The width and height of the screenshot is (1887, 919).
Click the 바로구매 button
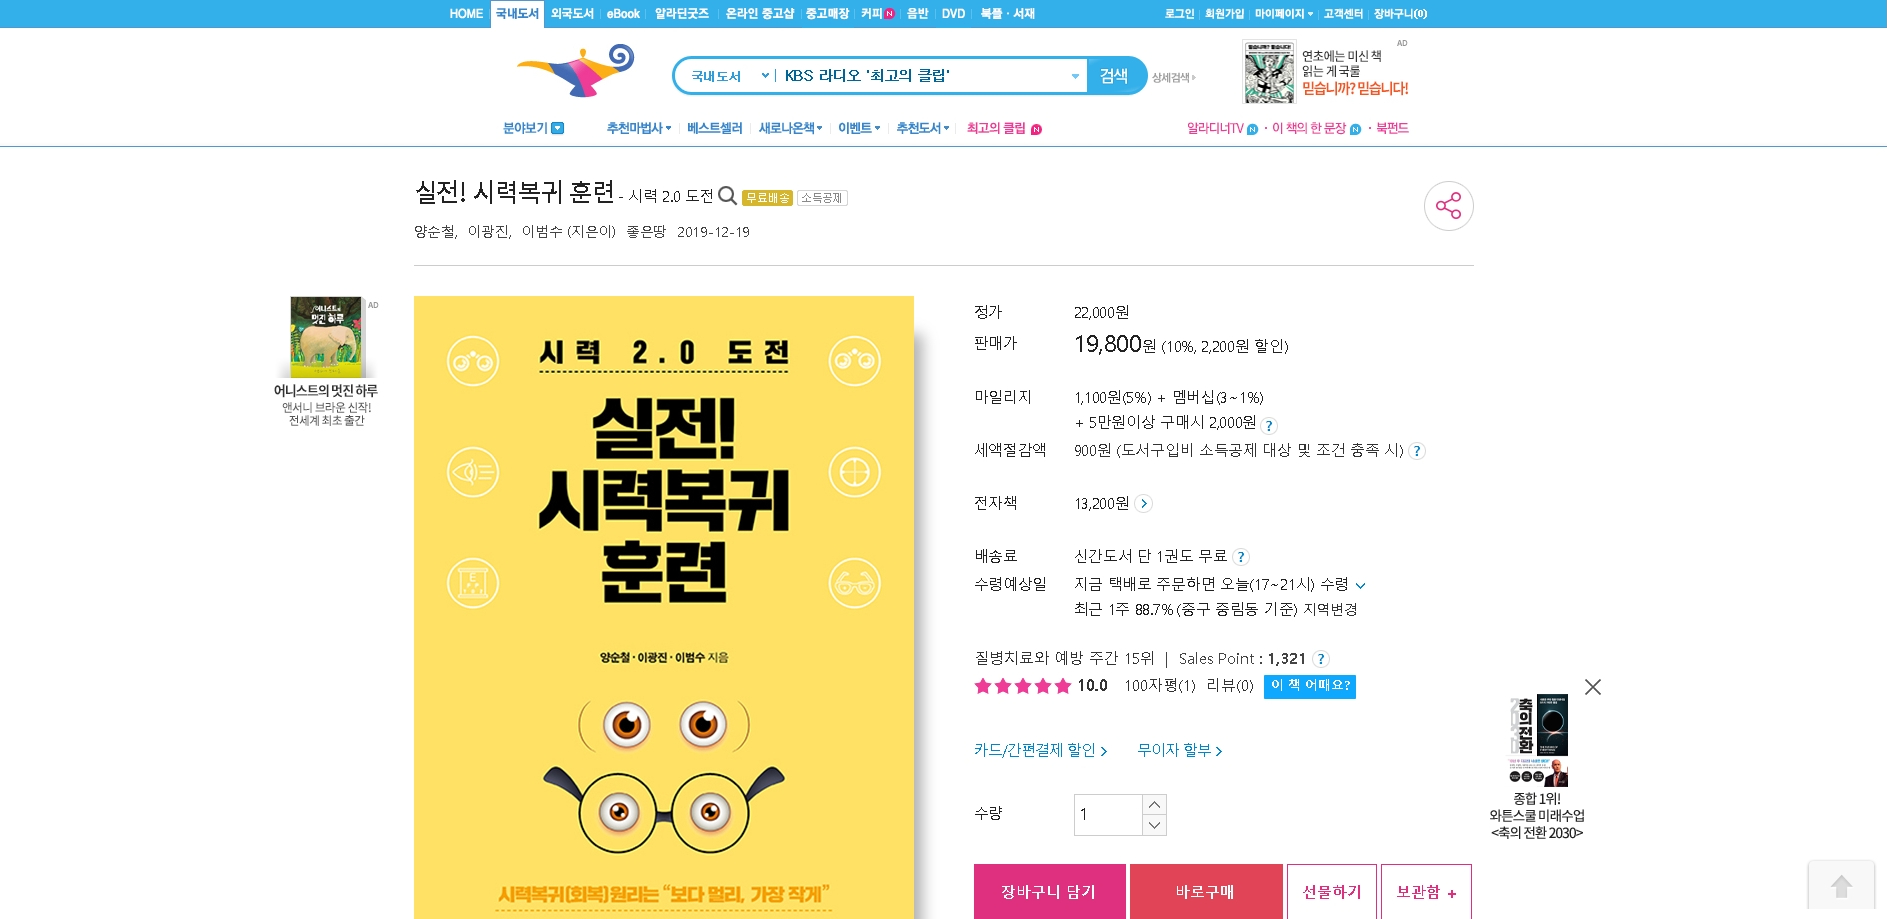pyautogui.click(x=1205, y=891)
